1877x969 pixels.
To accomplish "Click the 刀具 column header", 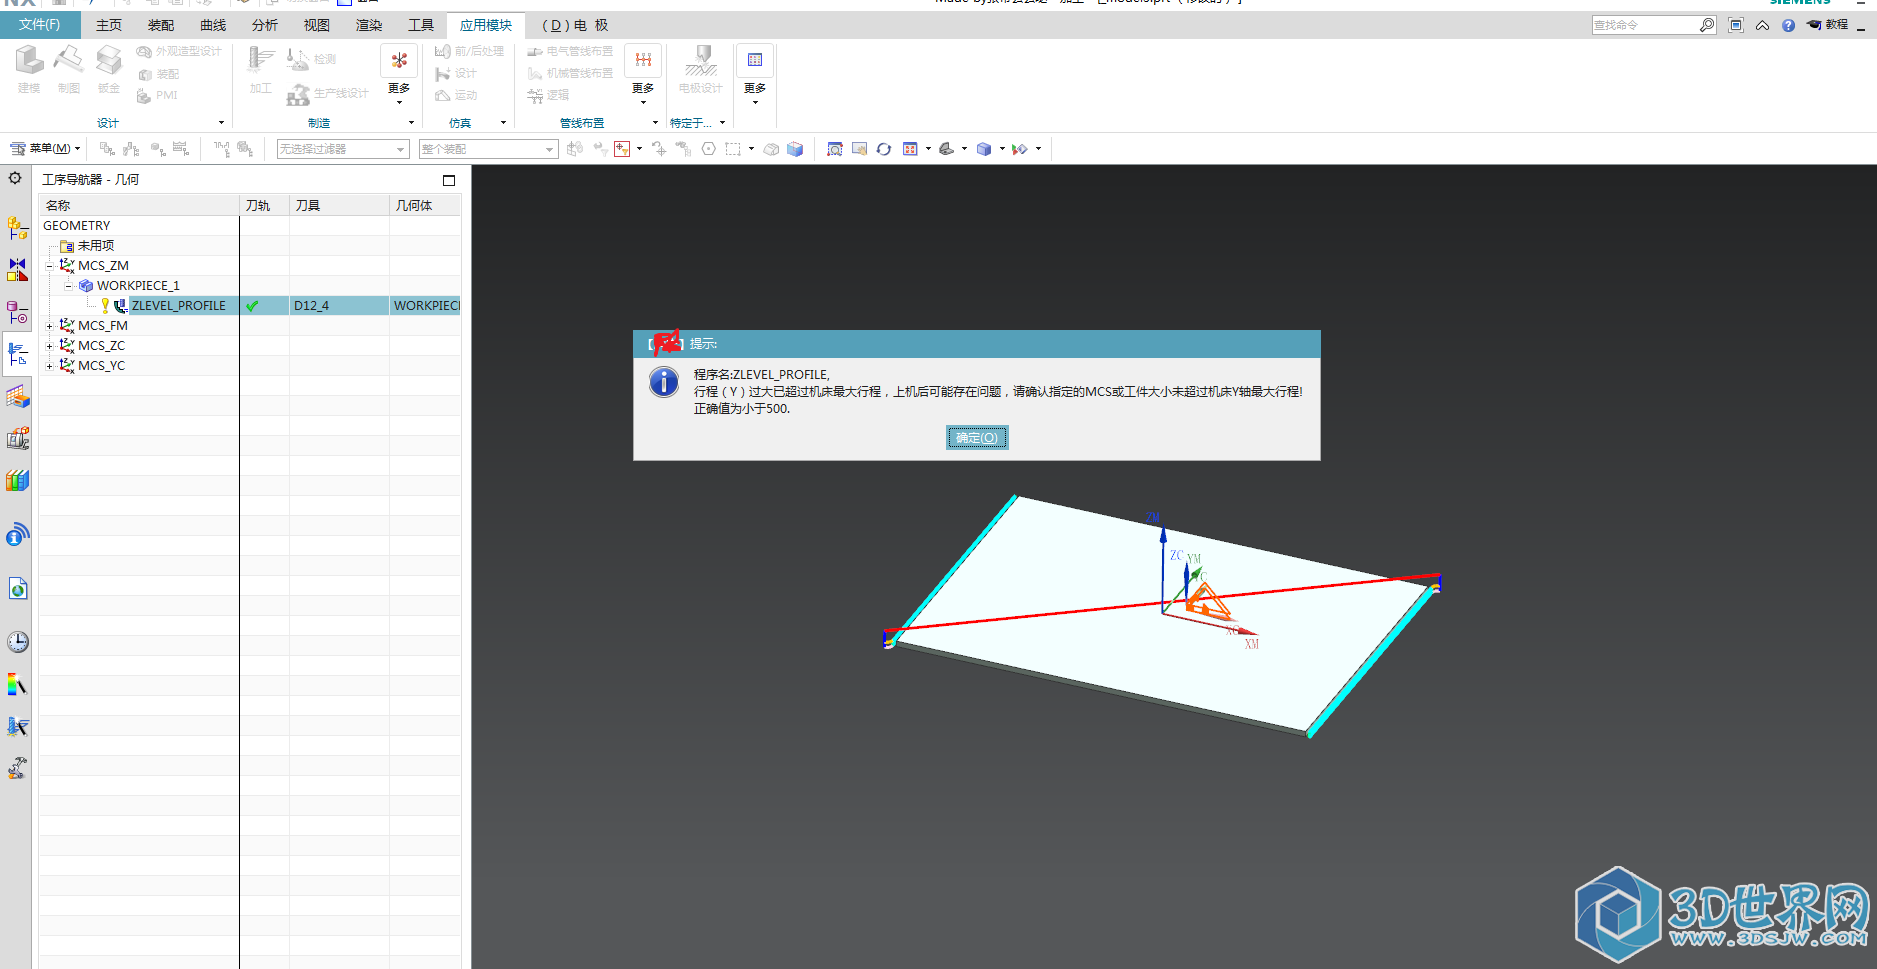I will [340, 205].
